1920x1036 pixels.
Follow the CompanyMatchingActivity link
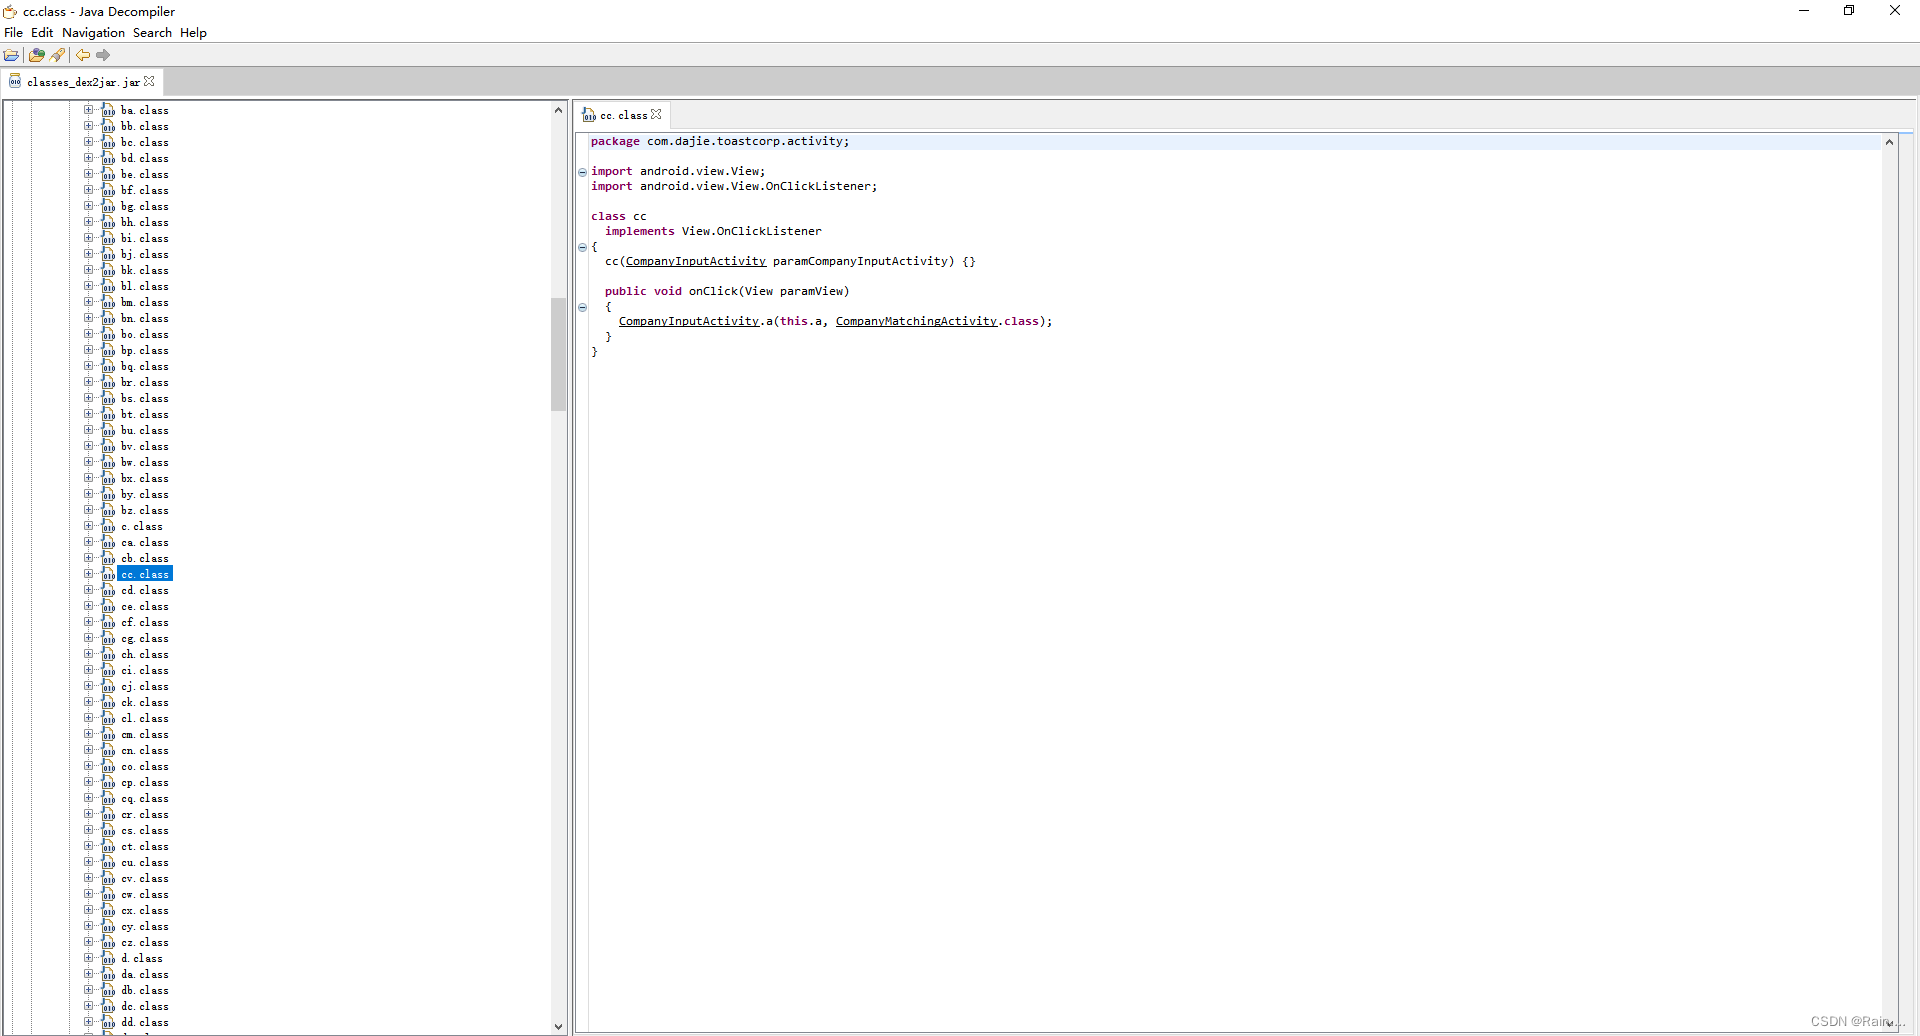[x=916, y=321]
